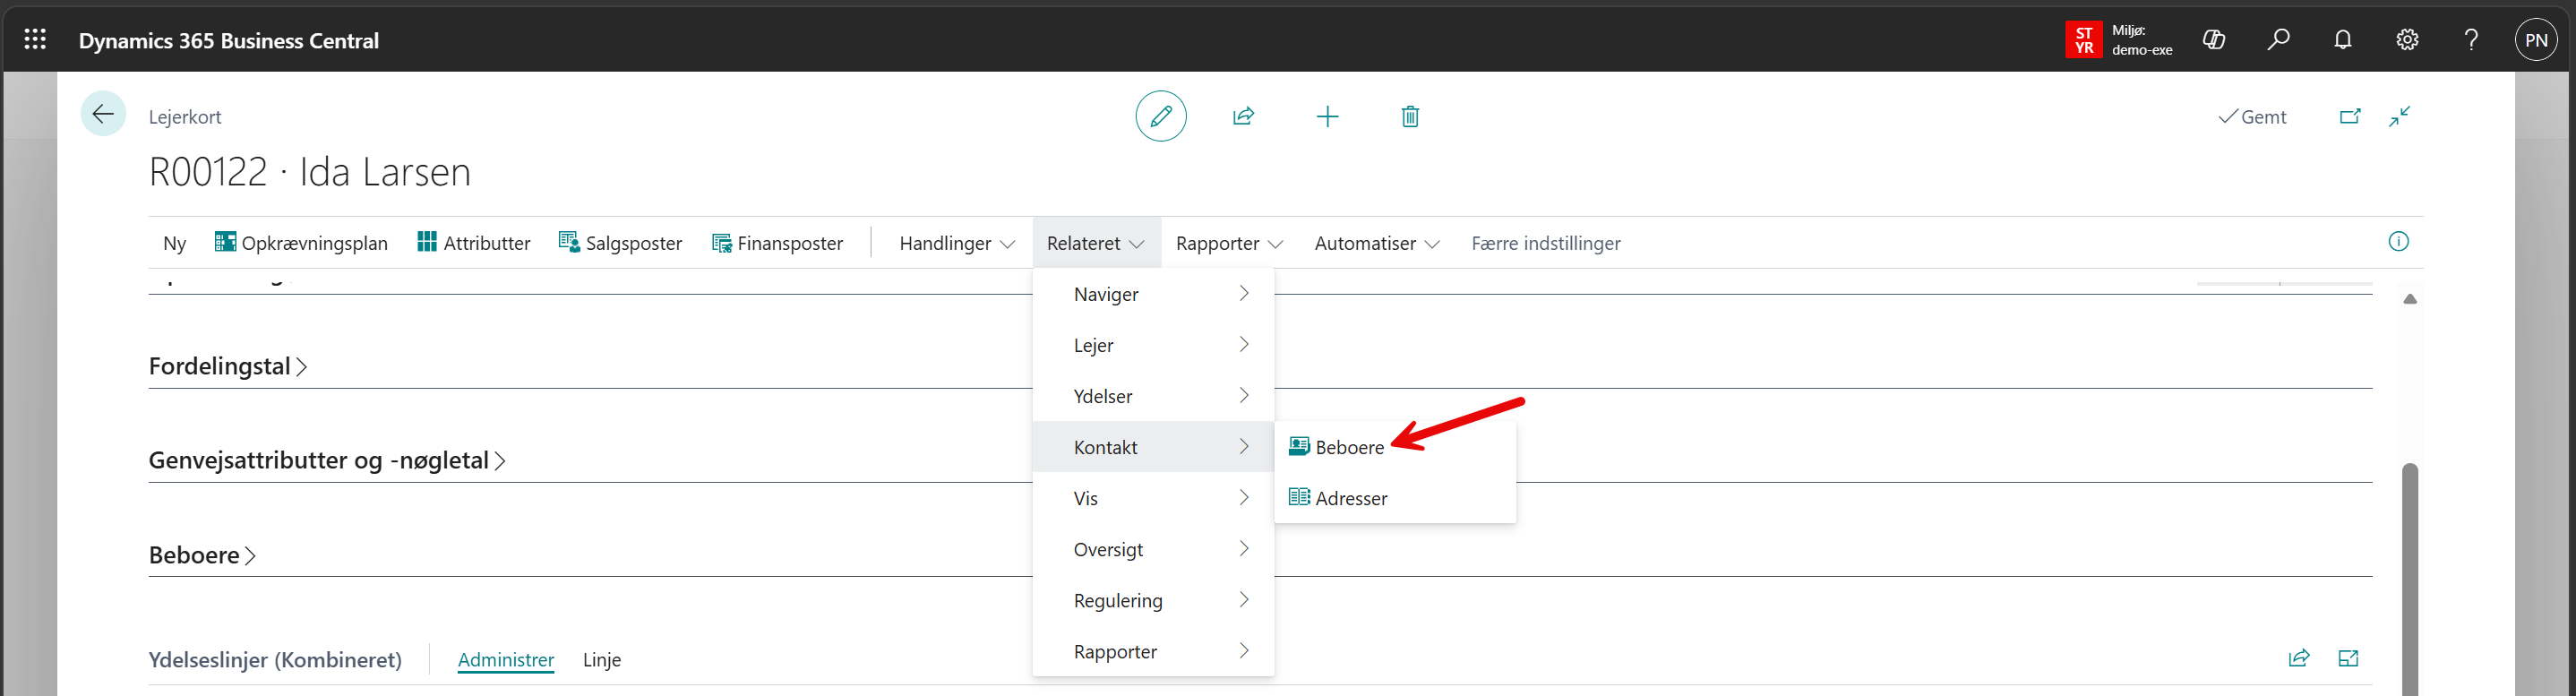Image resolution: width=2576 pixels, height=696 pixels.
Task: Click Færre indstillinger
Action: click(x=1545, y=243)
